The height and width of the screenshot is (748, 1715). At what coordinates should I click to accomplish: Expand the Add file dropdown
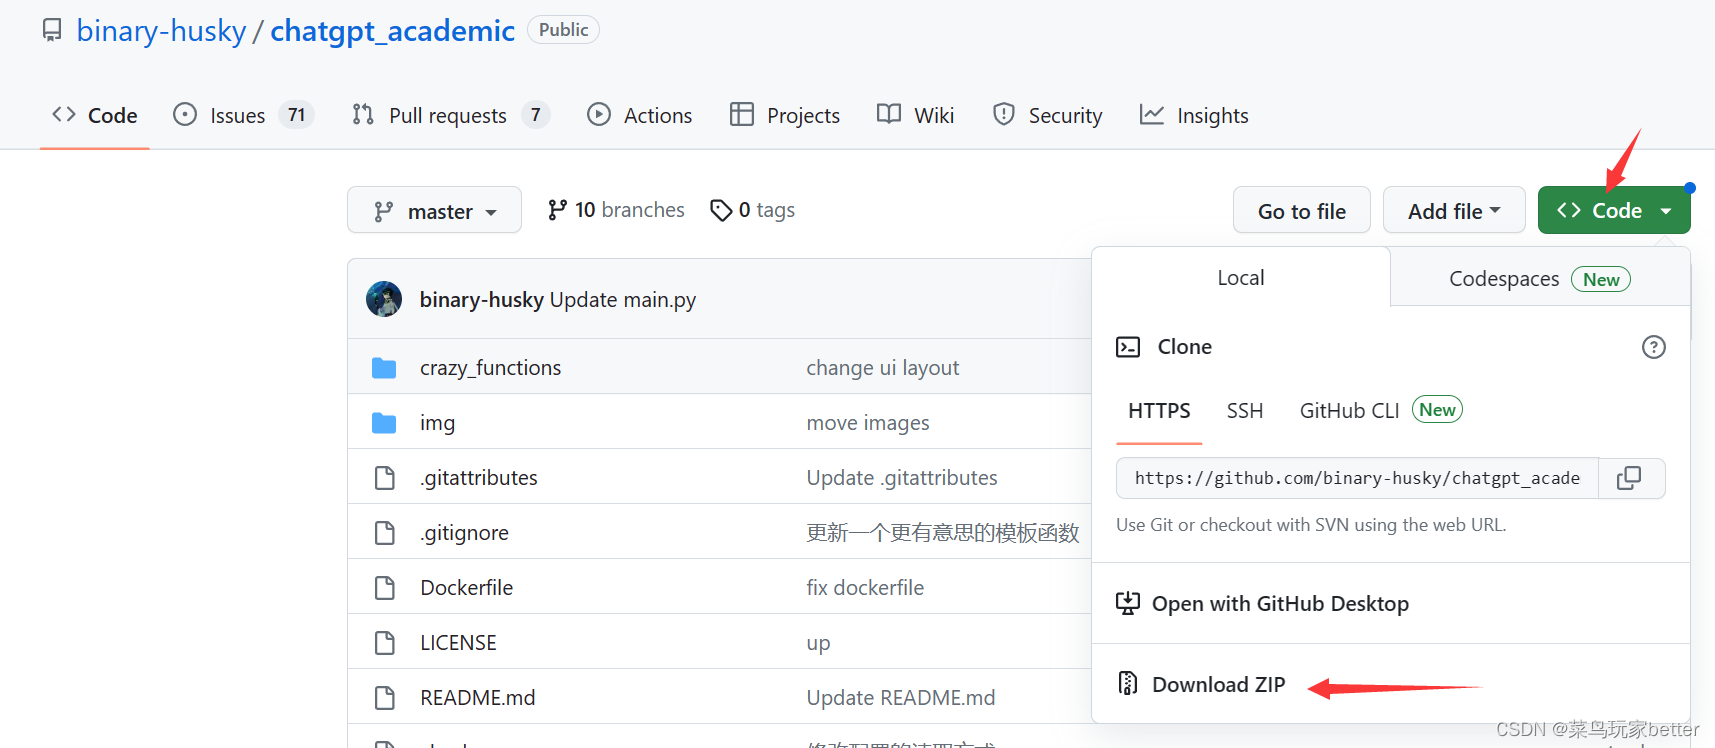[x=1454, y=210]
